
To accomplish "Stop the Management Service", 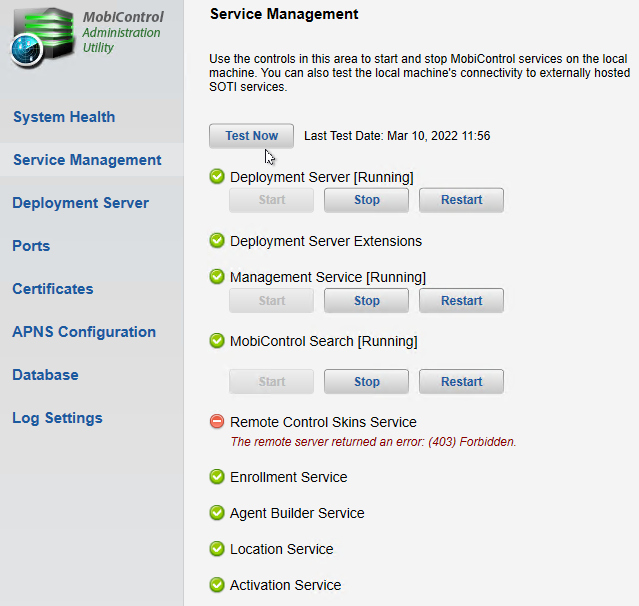I will [366, 301].
